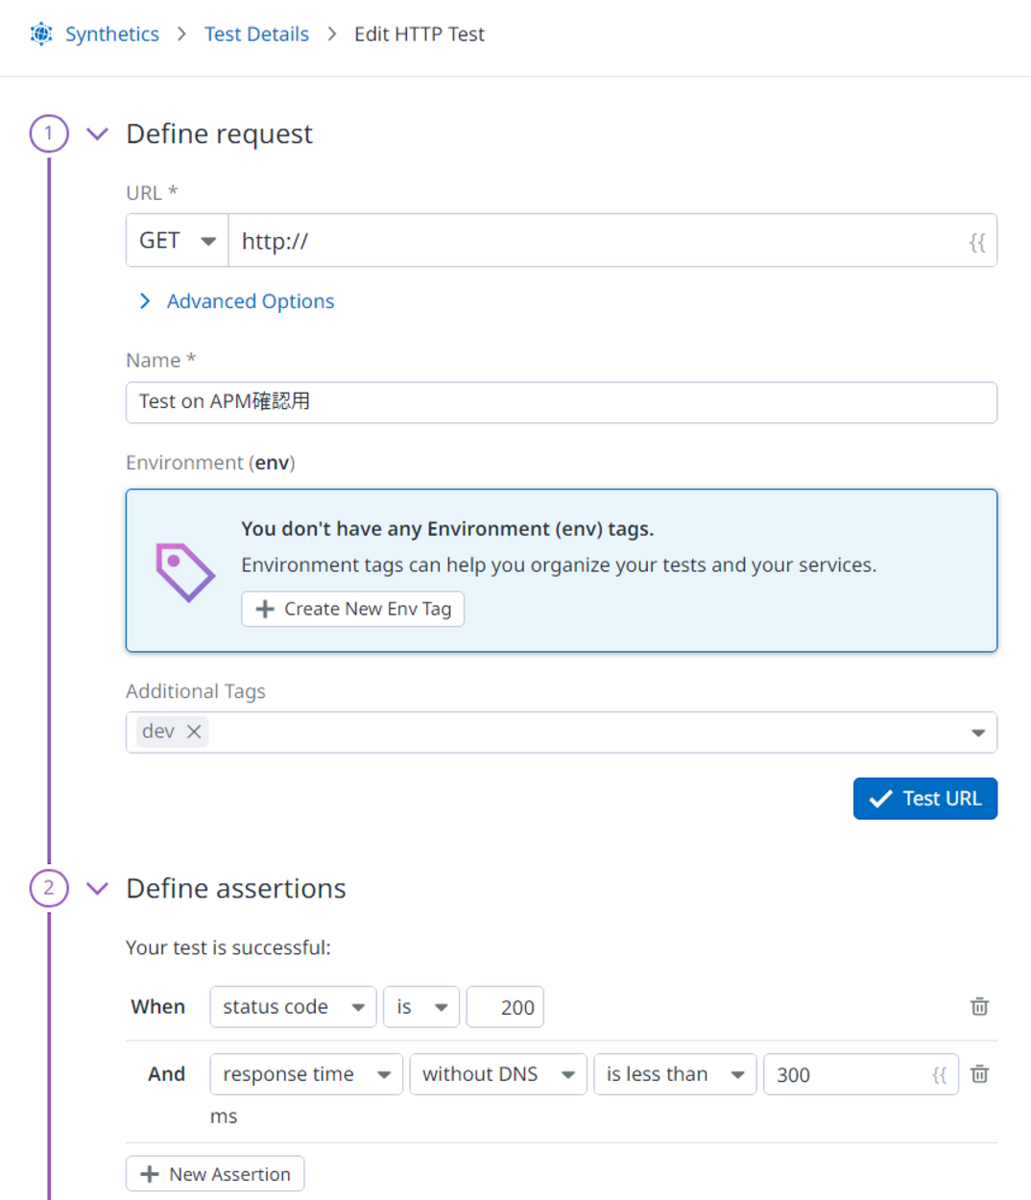Click the Synthetics logo icon
1031x1200 pixels.
[x=41, y=34]
